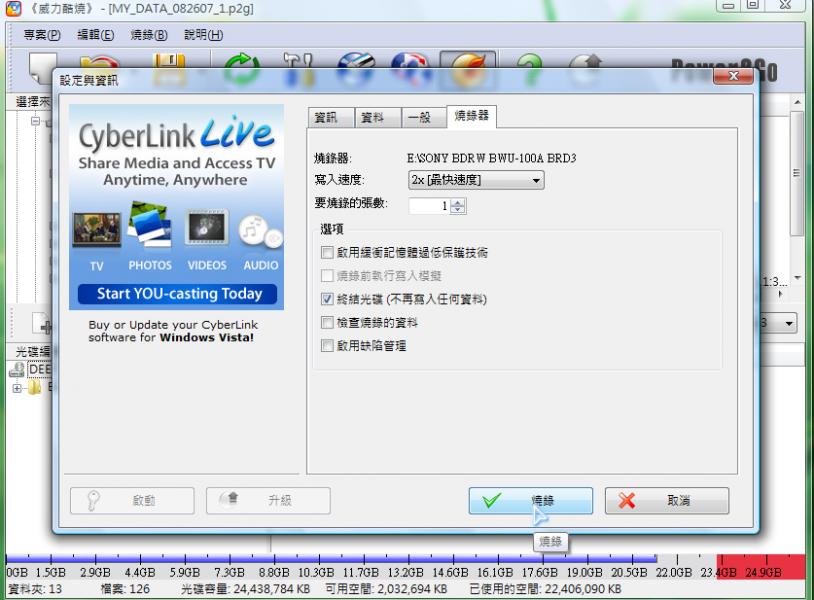Click the burn disc flame icon

click(463, 64)
